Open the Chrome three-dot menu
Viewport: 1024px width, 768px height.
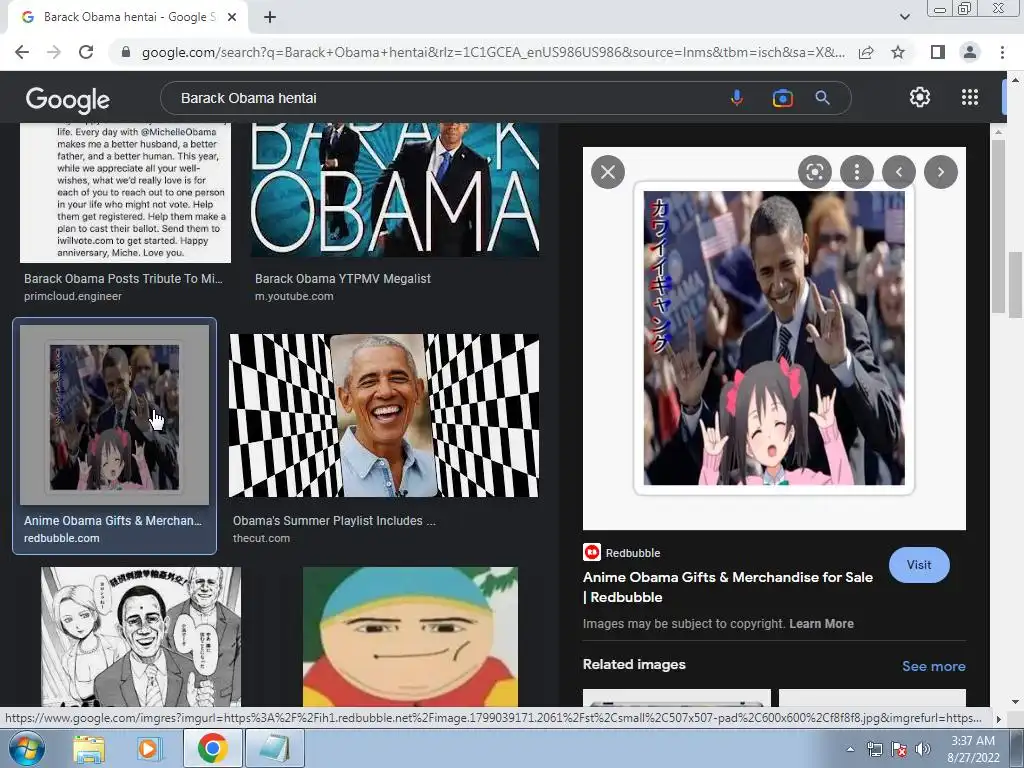click(x=1002, y=52)
